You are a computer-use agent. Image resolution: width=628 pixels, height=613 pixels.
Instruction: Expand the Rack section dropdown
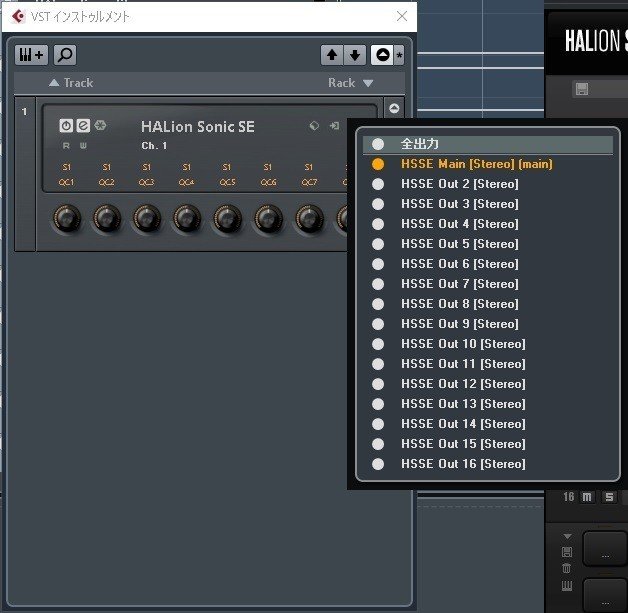[351, 83]
